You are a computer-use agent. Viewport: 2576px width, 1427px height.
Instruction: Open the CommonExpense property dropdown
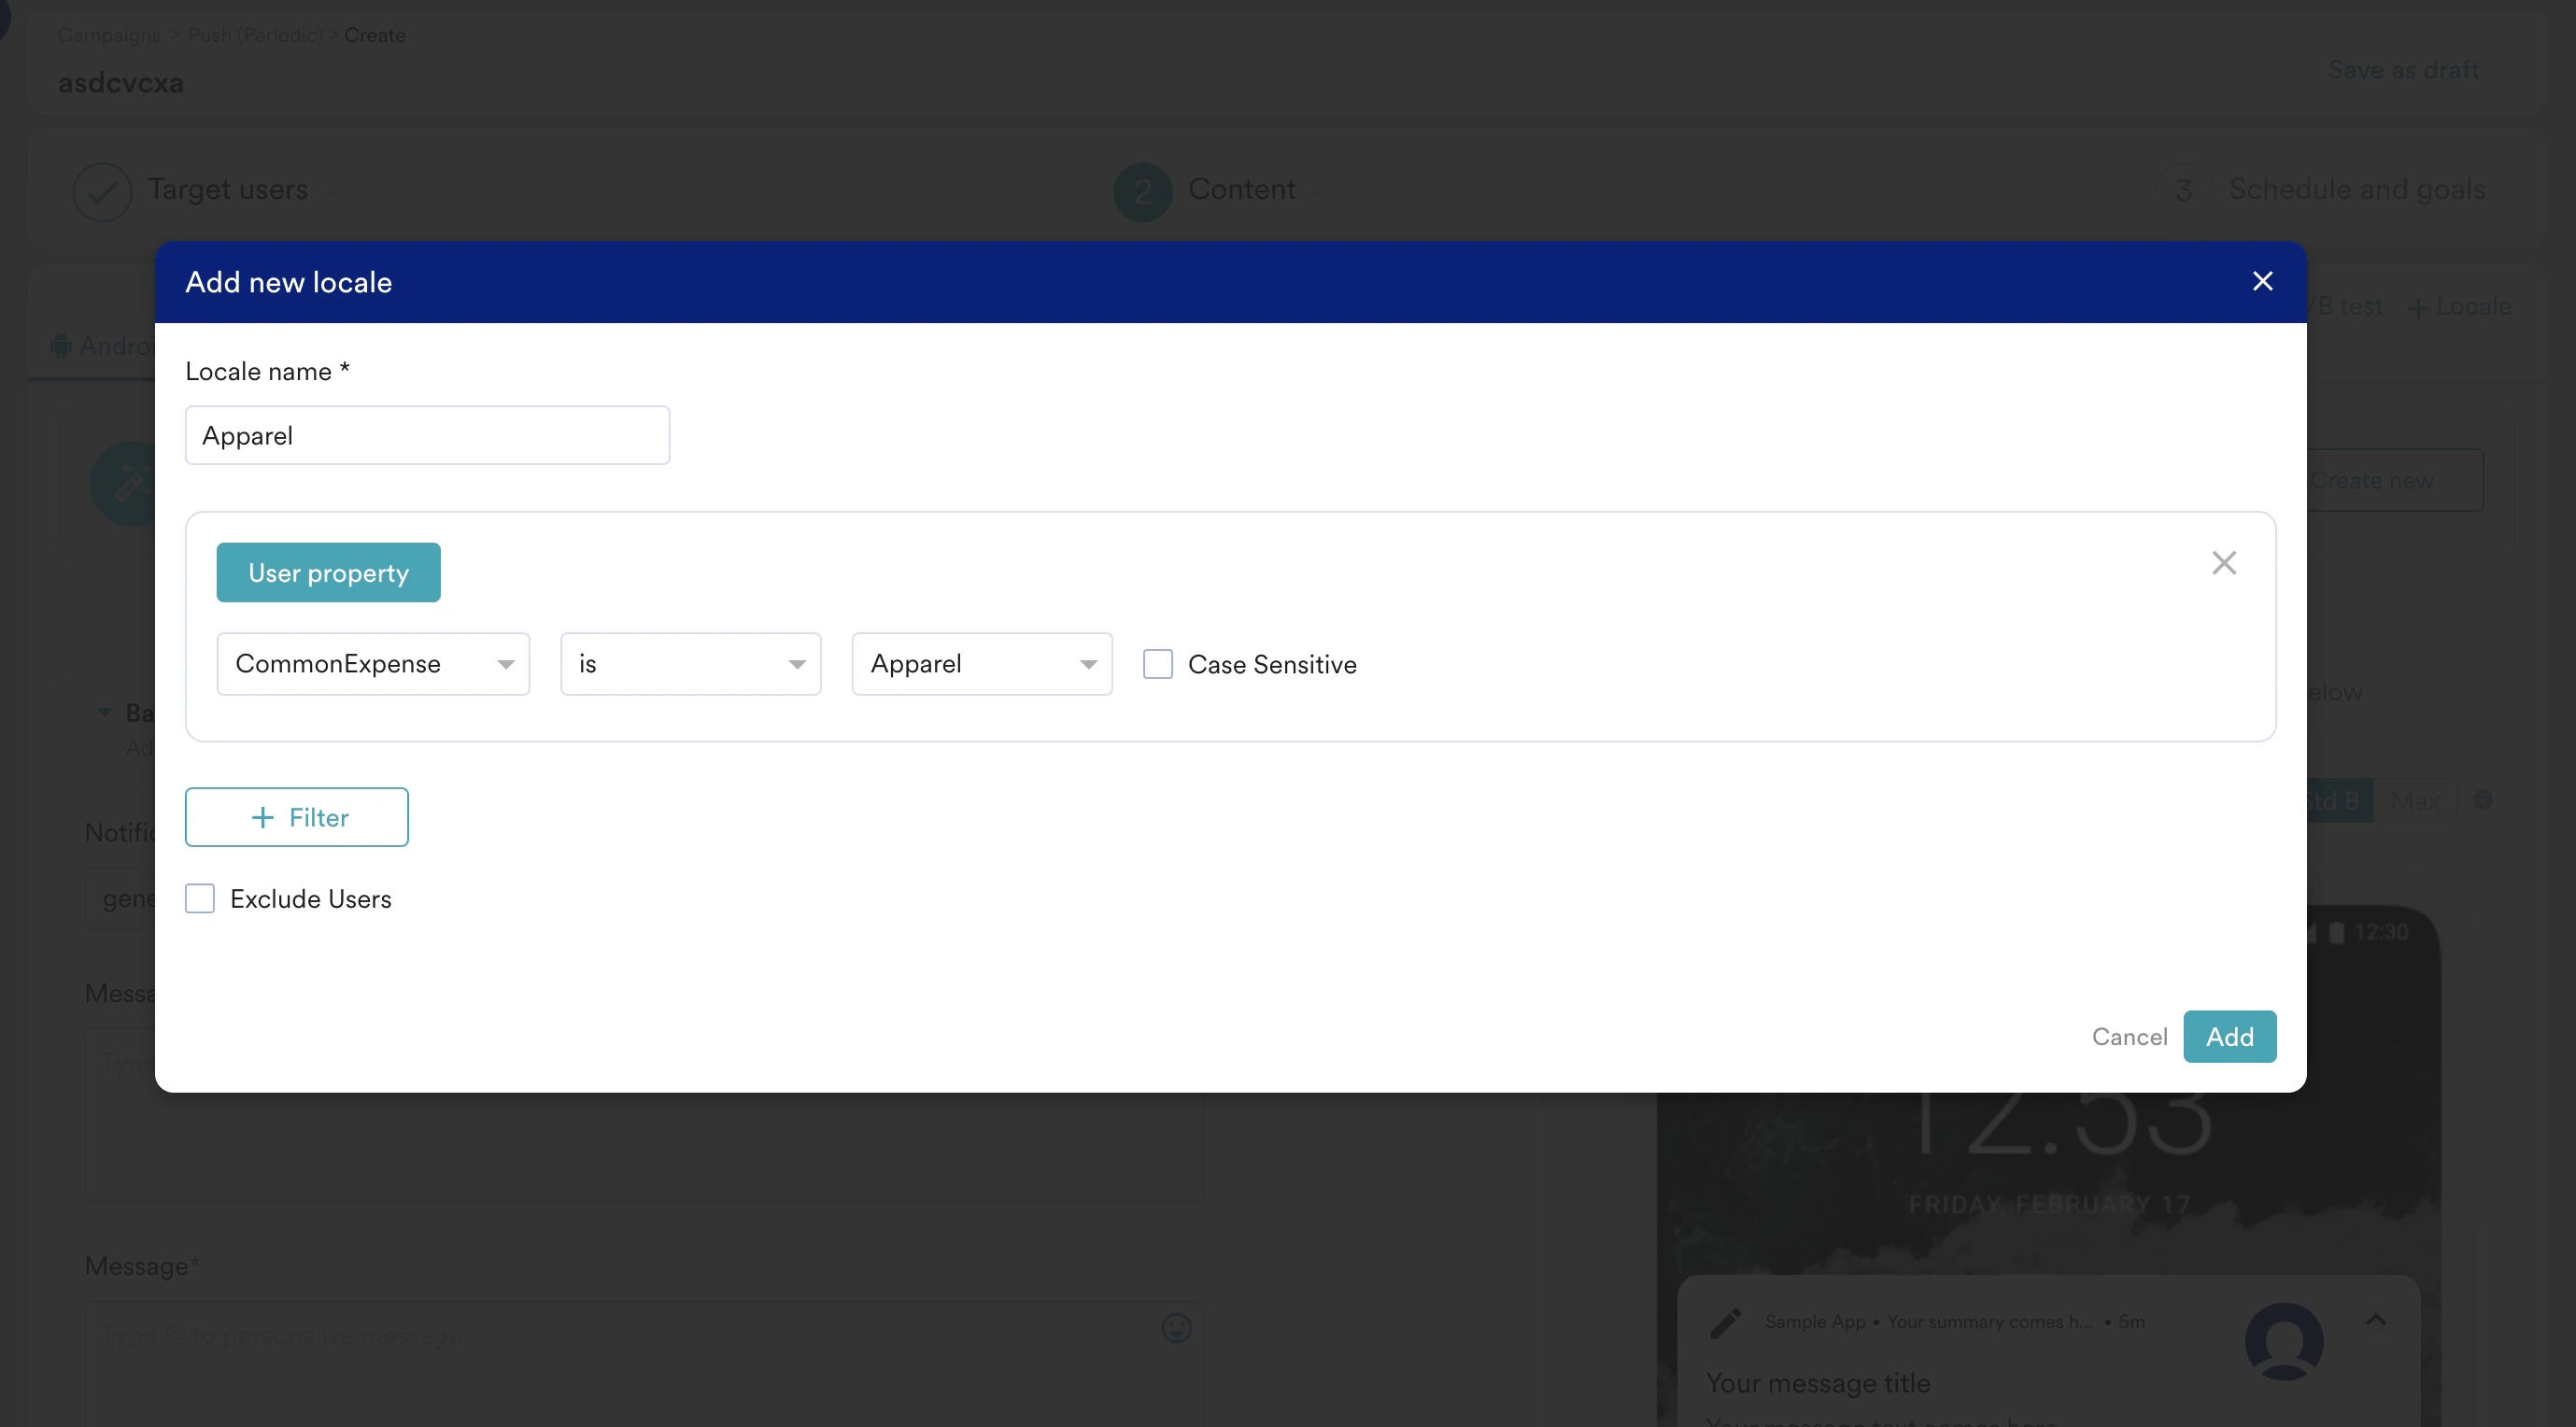pyautogui.click(x=372, y=664)
